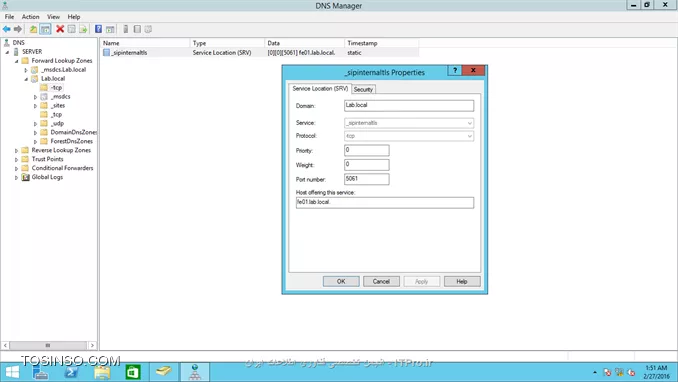Click the Help button in the dialog
Viewport: 678px width, 382px height.
point(462,281)
